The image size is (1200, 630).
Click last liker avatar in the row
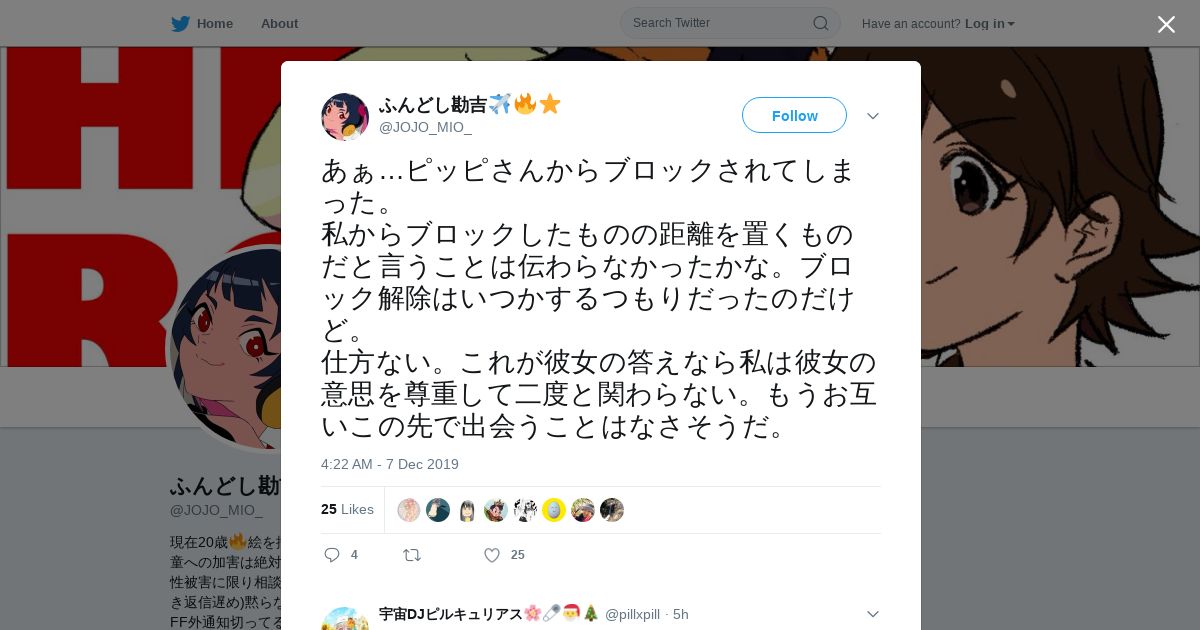[612, 510]
